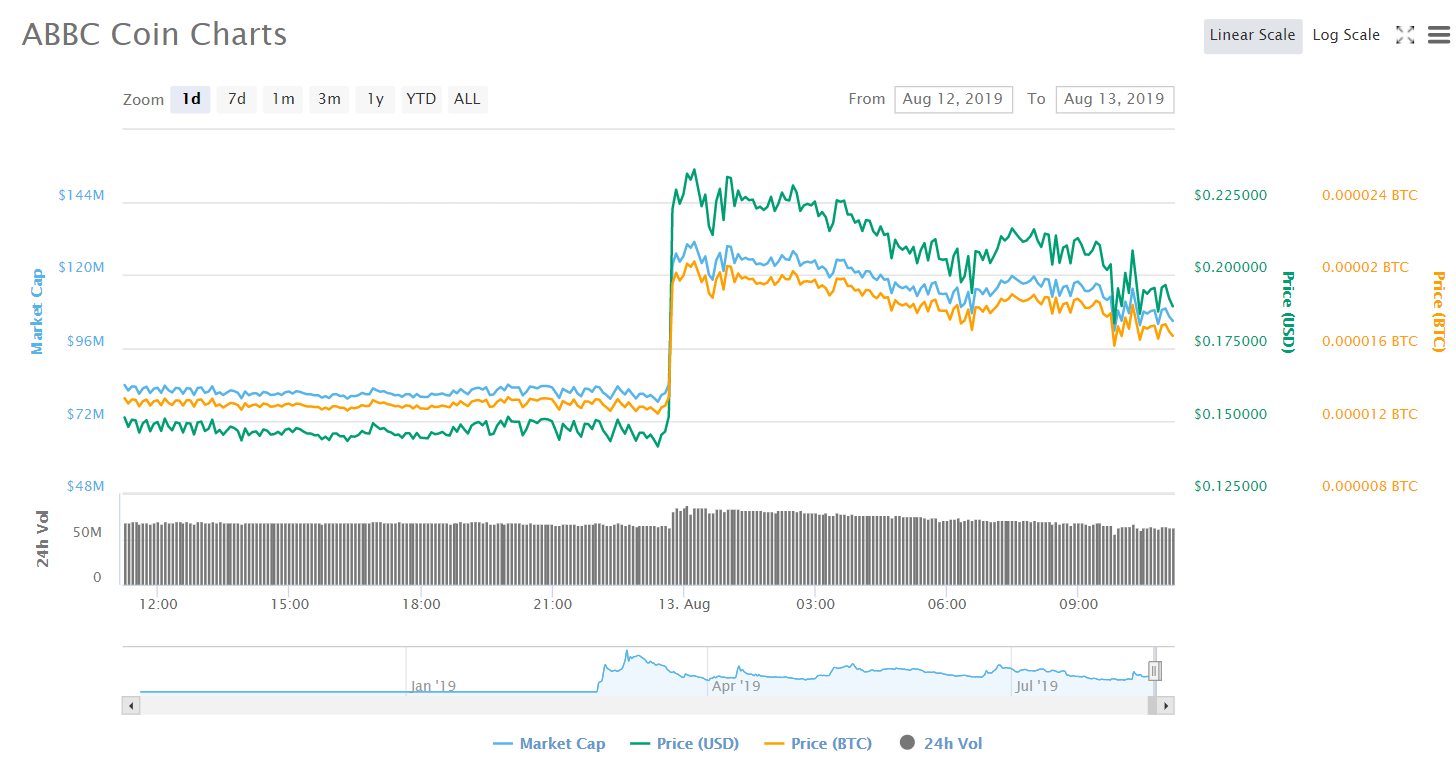Click the 12:00 time axis label

158,604
